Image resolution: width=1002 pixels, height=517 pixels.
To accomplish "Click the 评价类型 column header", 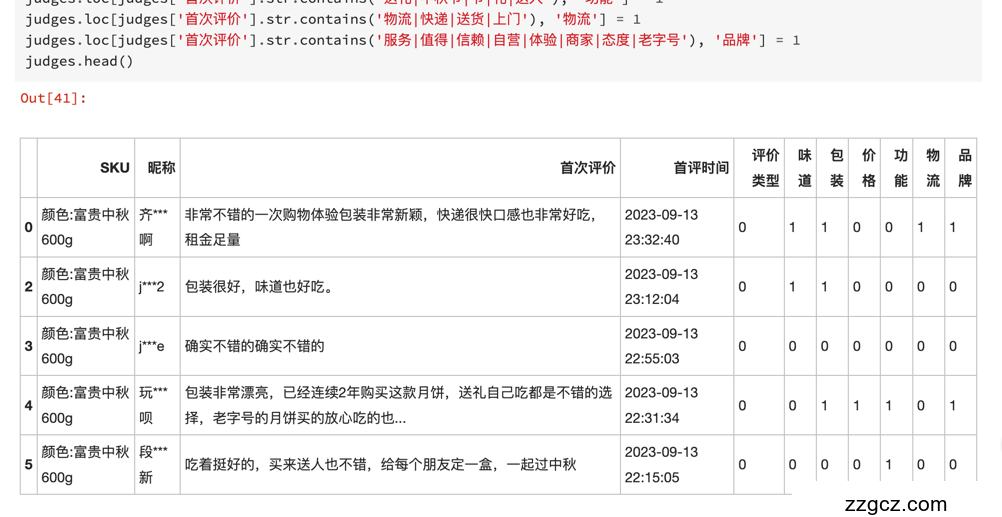I will tap(765, 168).
